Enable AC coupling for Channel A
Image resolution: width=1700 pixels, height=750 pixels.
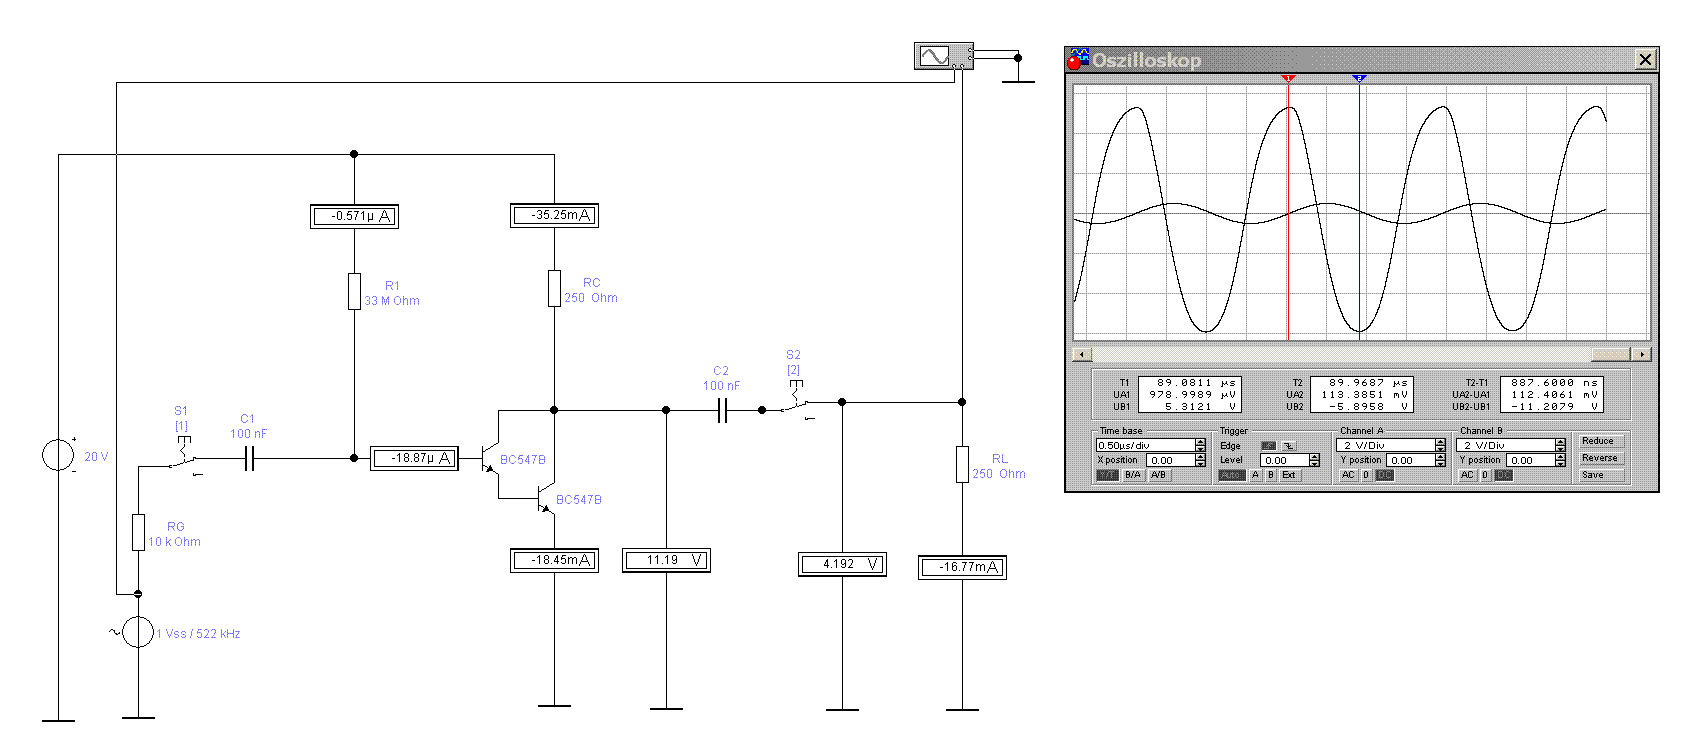(1348, 475)
